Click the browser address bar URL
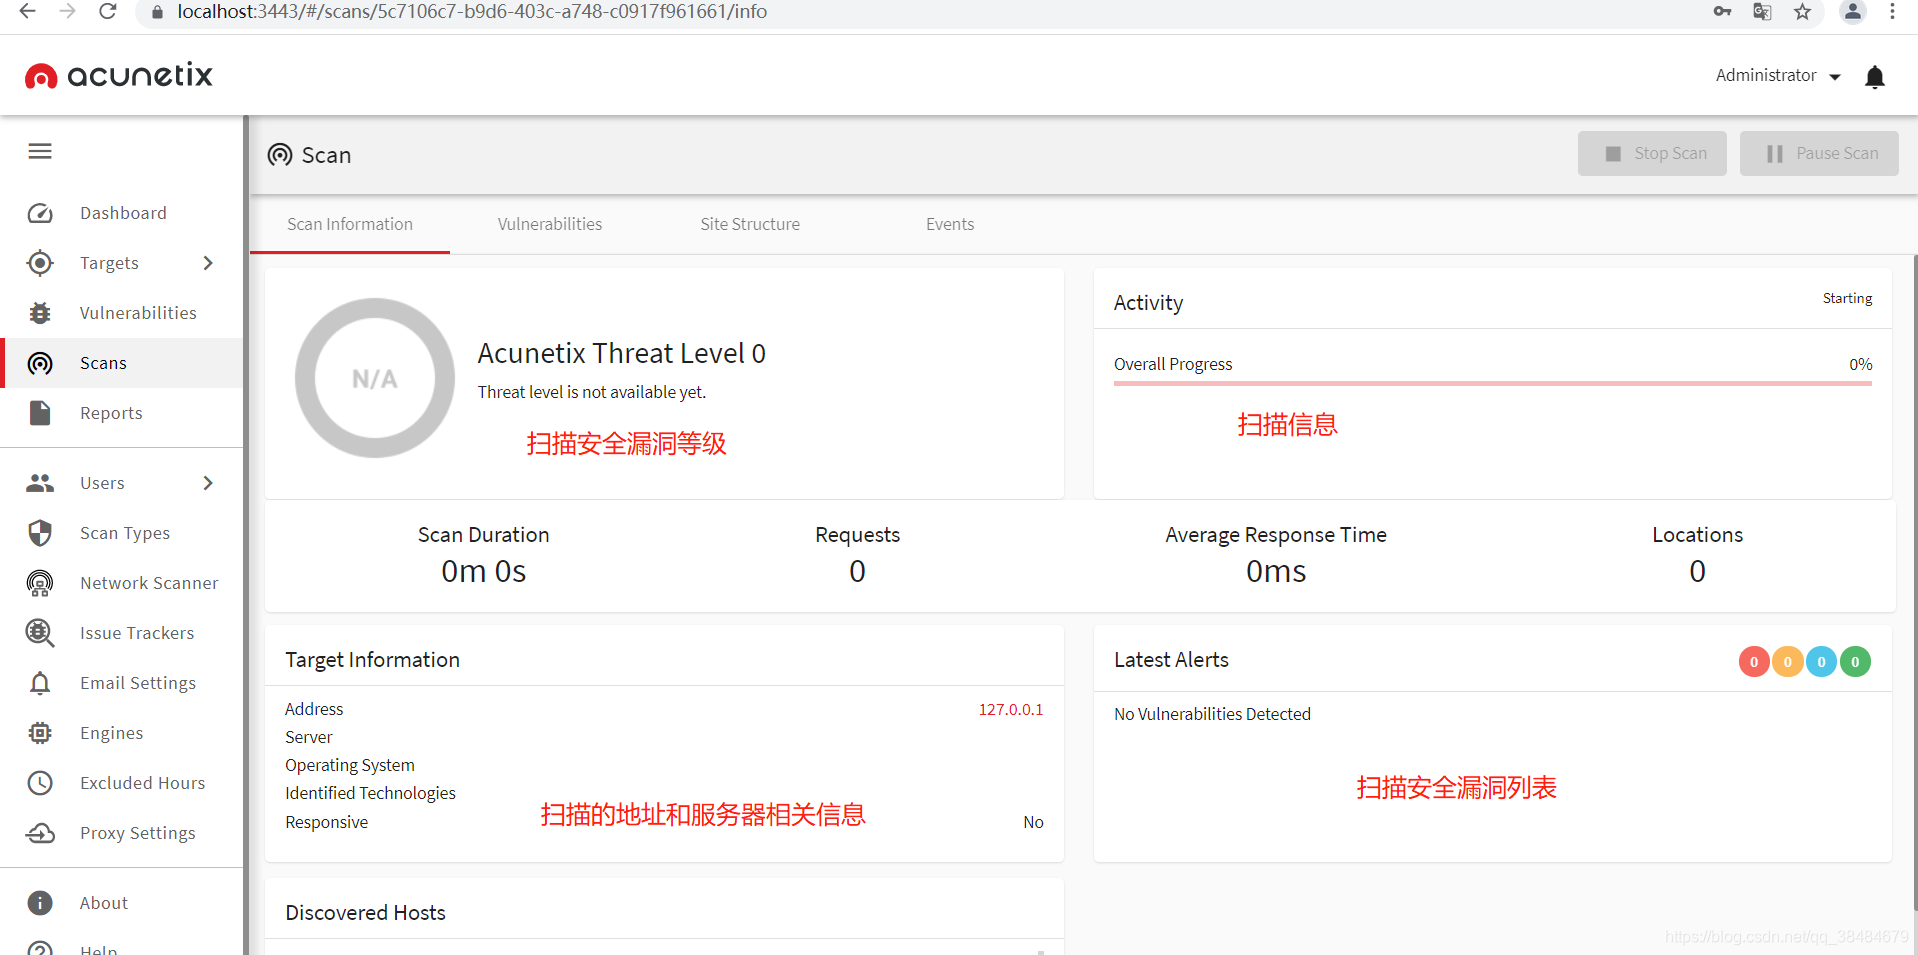 pyautogui.click(x=472, y=12)
